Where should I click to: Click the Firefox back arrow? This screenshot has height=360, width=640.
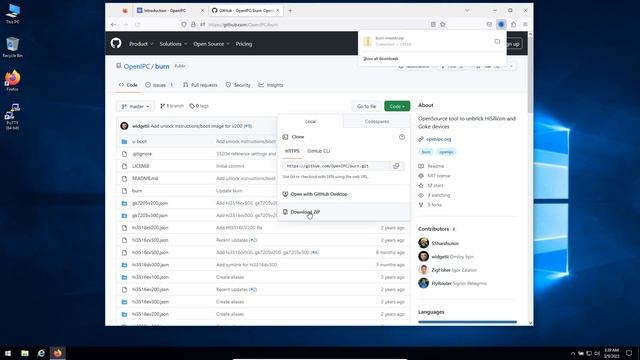click(113, 24)
